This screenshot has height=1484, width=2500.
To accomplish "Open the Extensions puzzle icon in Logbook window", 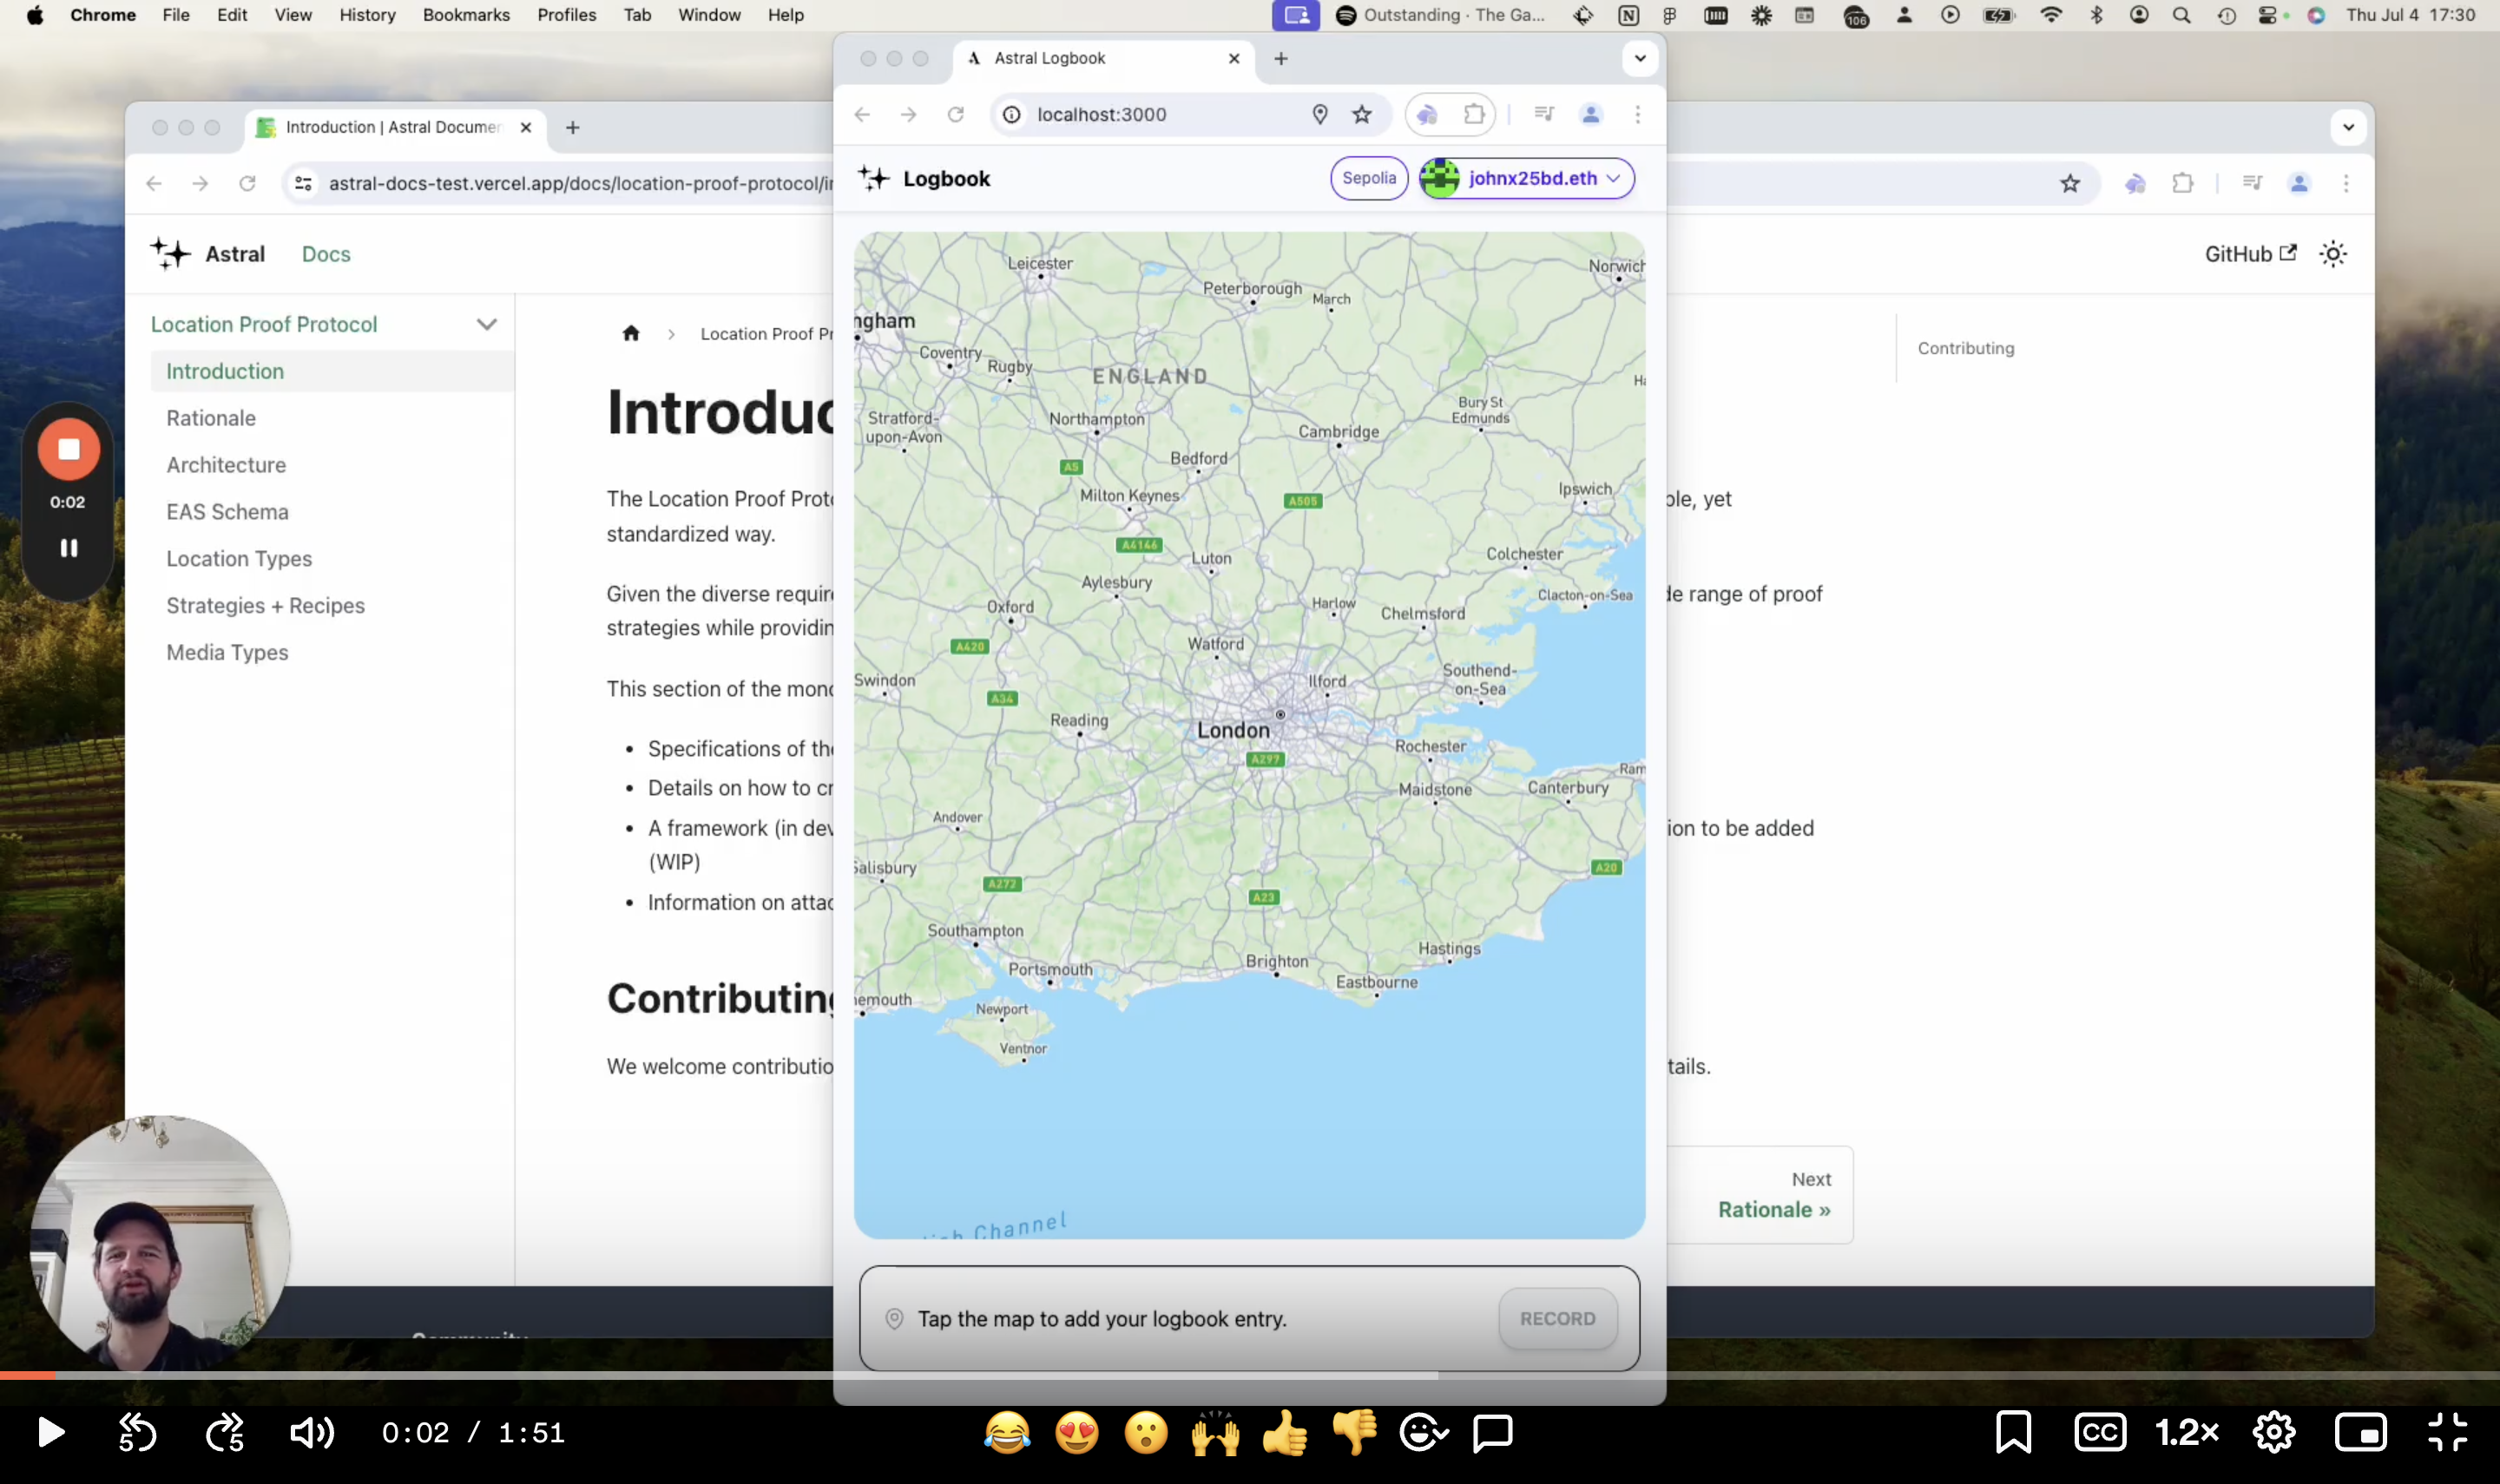I will point(1474,115).
